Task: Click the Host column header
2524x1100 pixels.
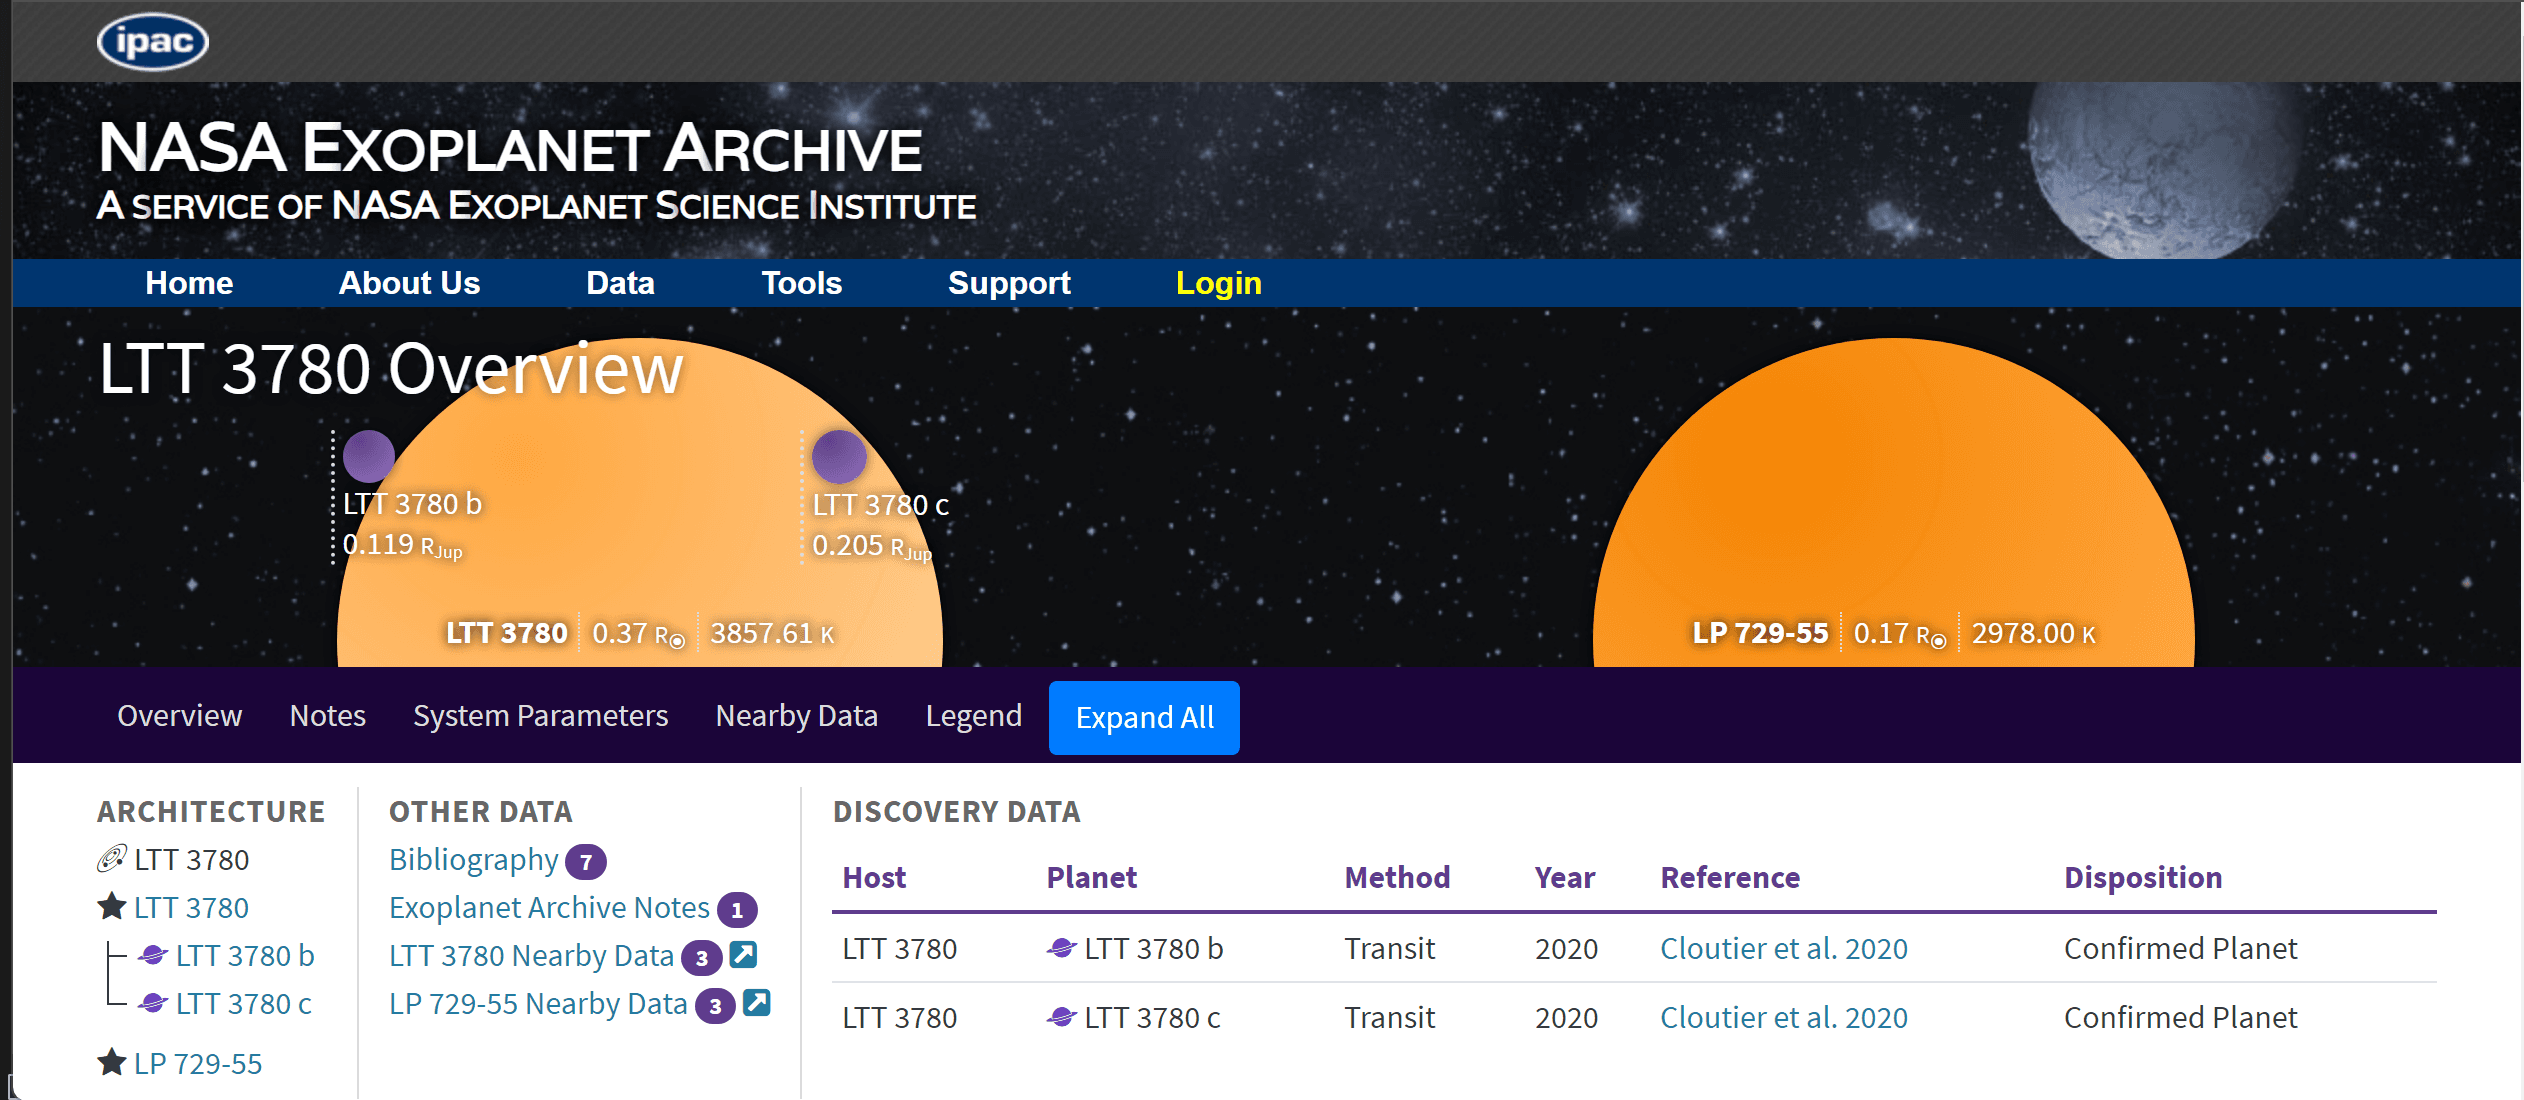Action: 874,878
